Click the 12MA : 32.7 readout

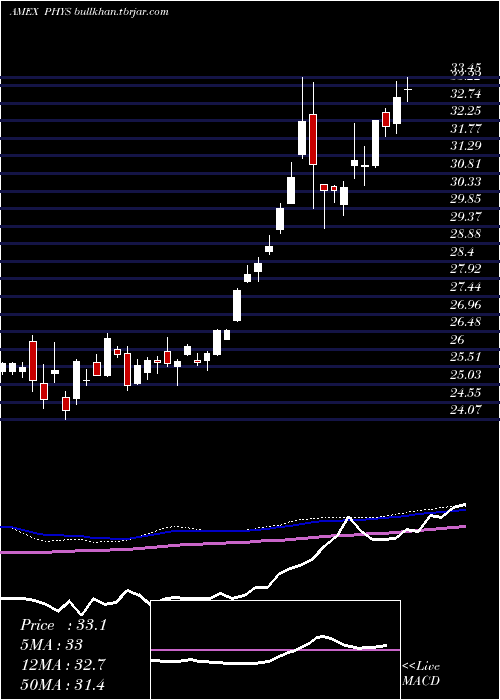[x=62, y=665]
